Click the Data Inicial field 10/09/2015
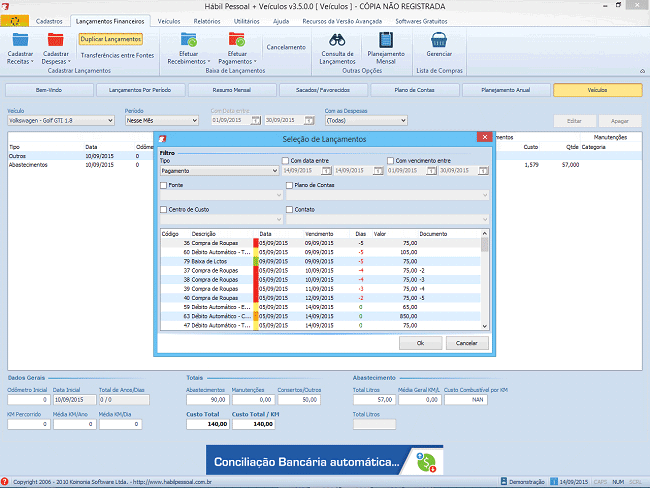650x488 pixels. pyautogui.click(x=75, y=400)
